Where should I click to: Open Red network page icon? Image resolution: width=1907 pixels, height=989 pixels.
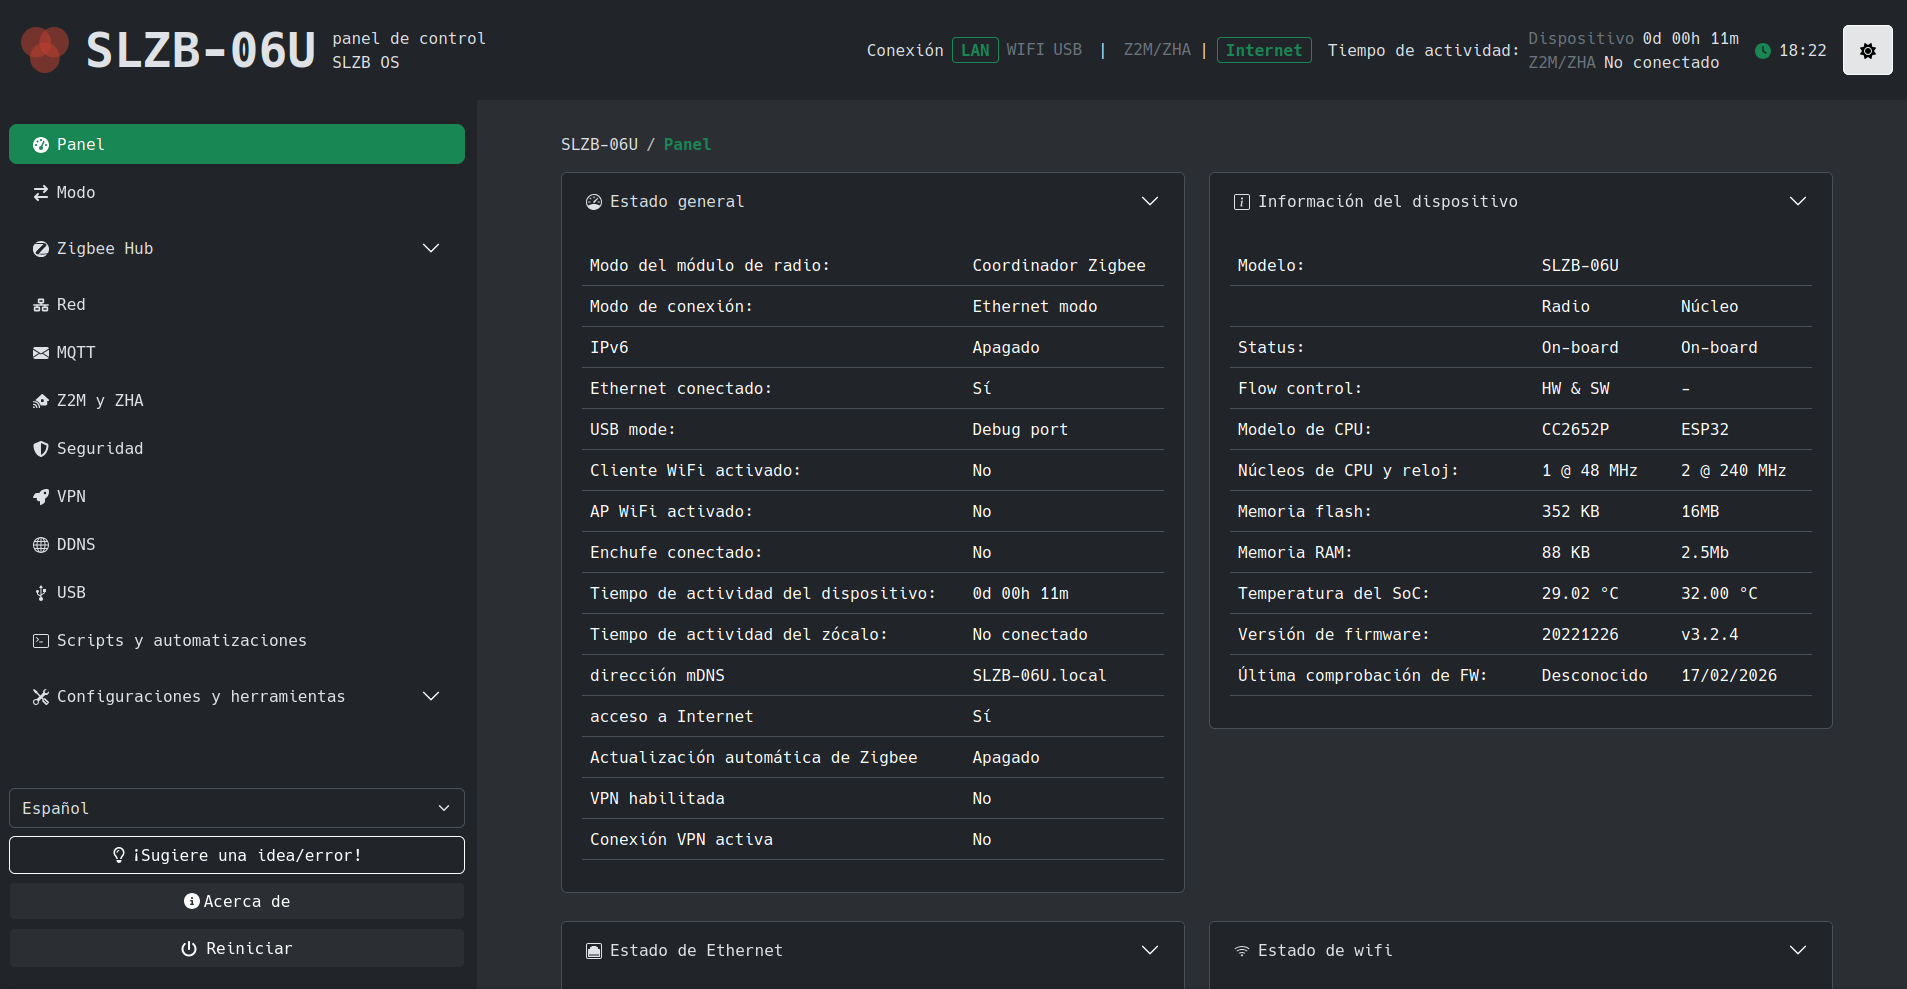41,305
